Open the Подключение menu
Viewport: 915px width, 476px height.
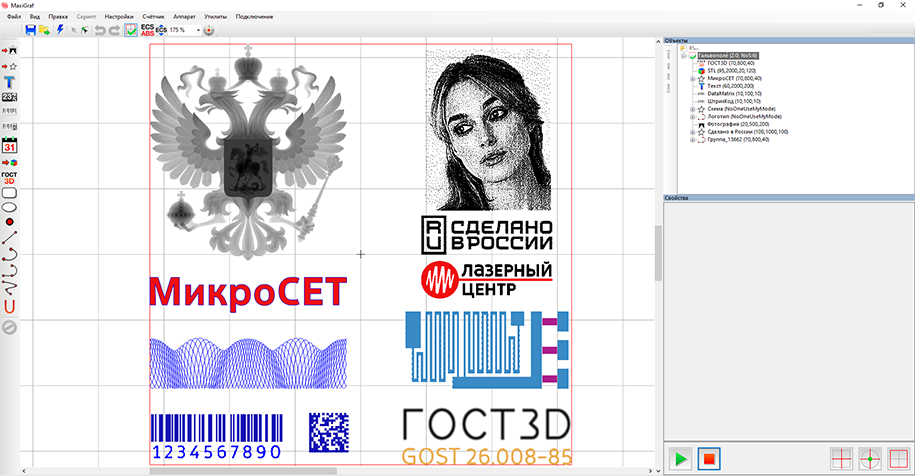click(254, 17)
